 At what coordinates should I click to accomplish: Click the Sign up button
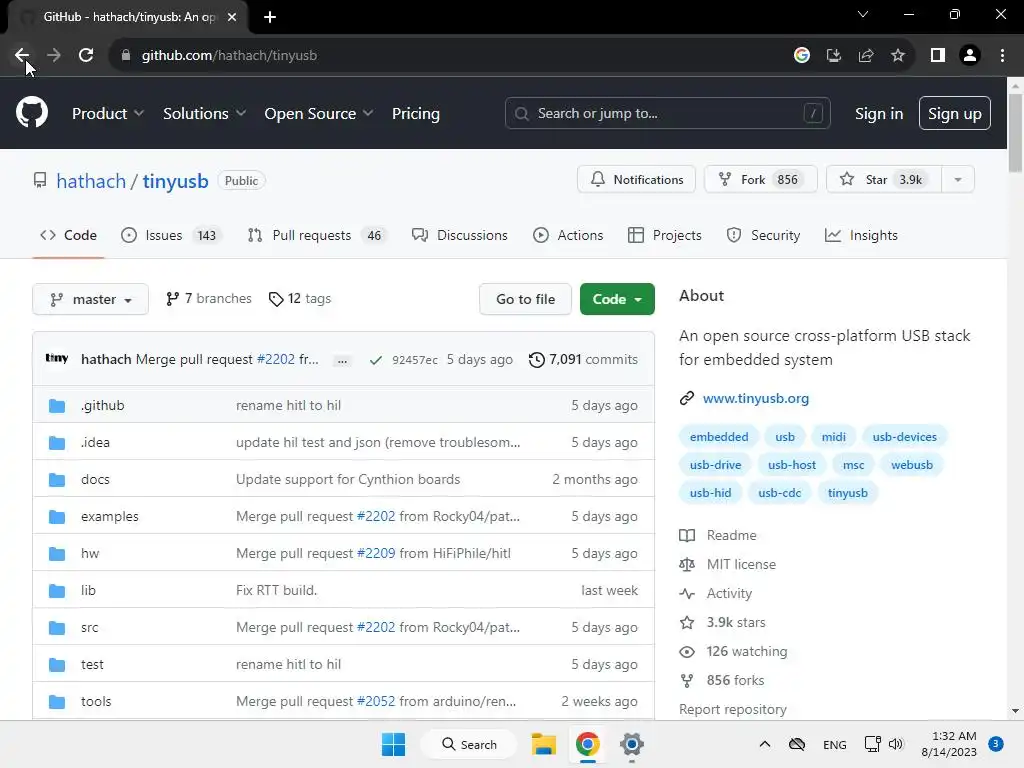(955, 114)
